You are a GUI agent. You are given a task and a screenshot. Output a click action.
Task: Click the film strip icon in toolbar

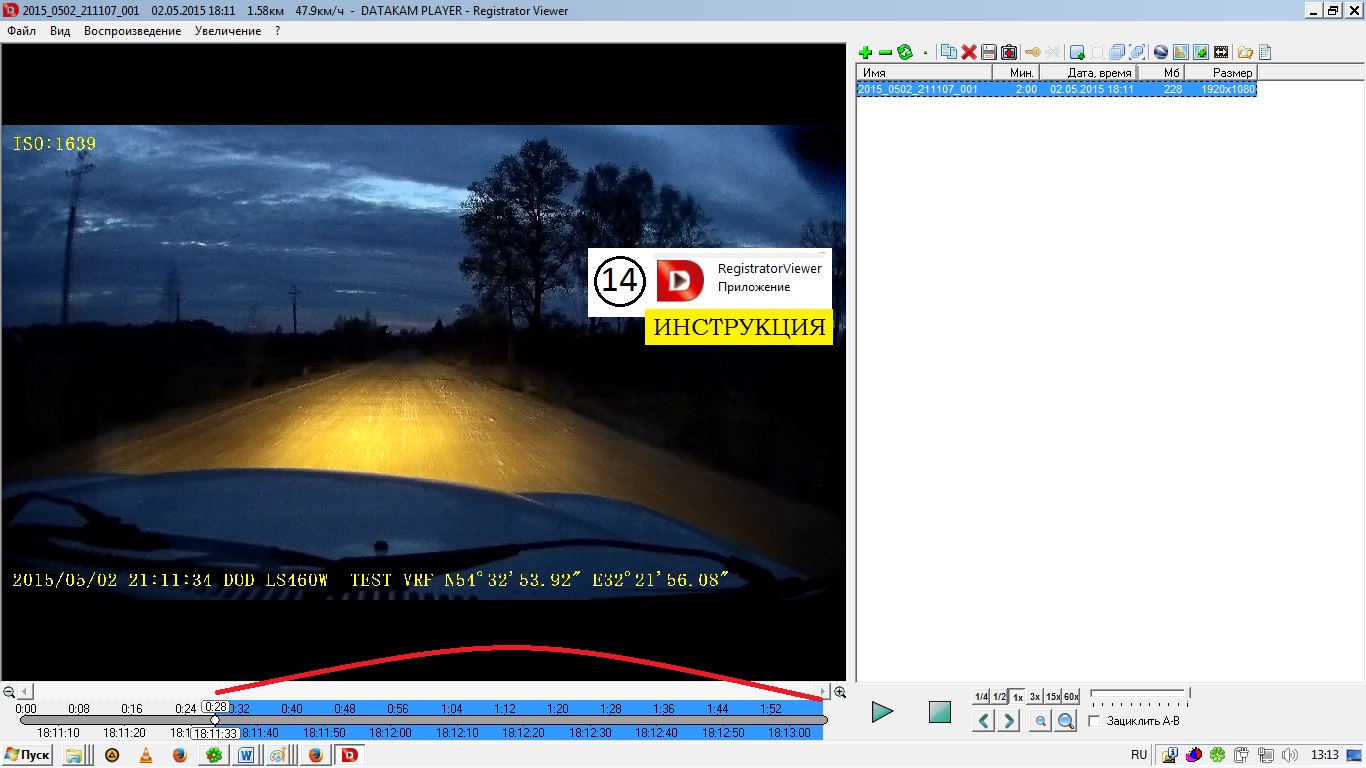click(1221, 52)
